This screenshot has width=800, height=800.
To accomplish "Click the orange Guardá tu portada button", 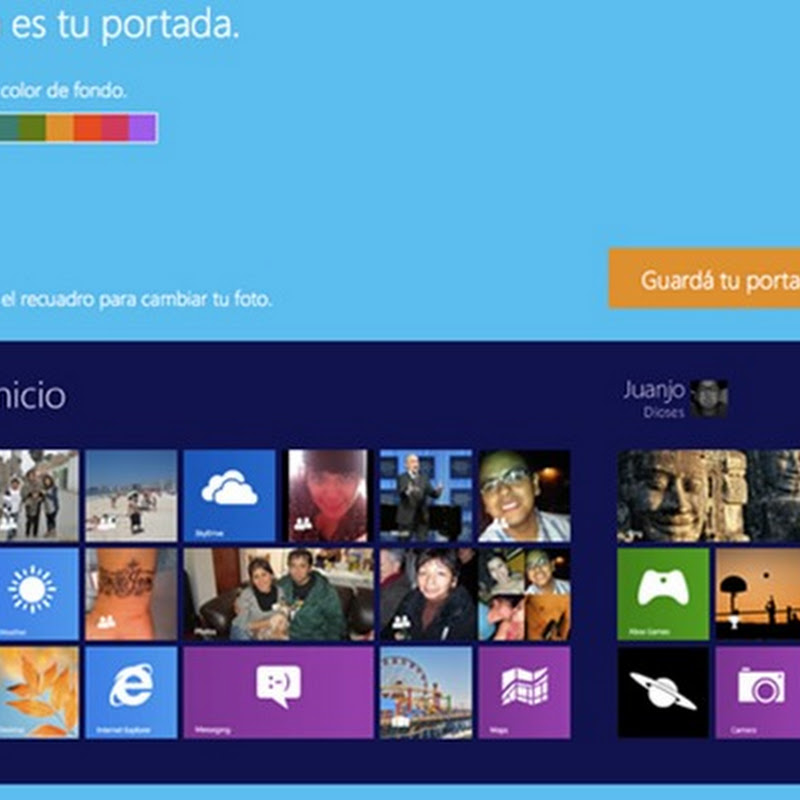I will click(x=705, y=279).
